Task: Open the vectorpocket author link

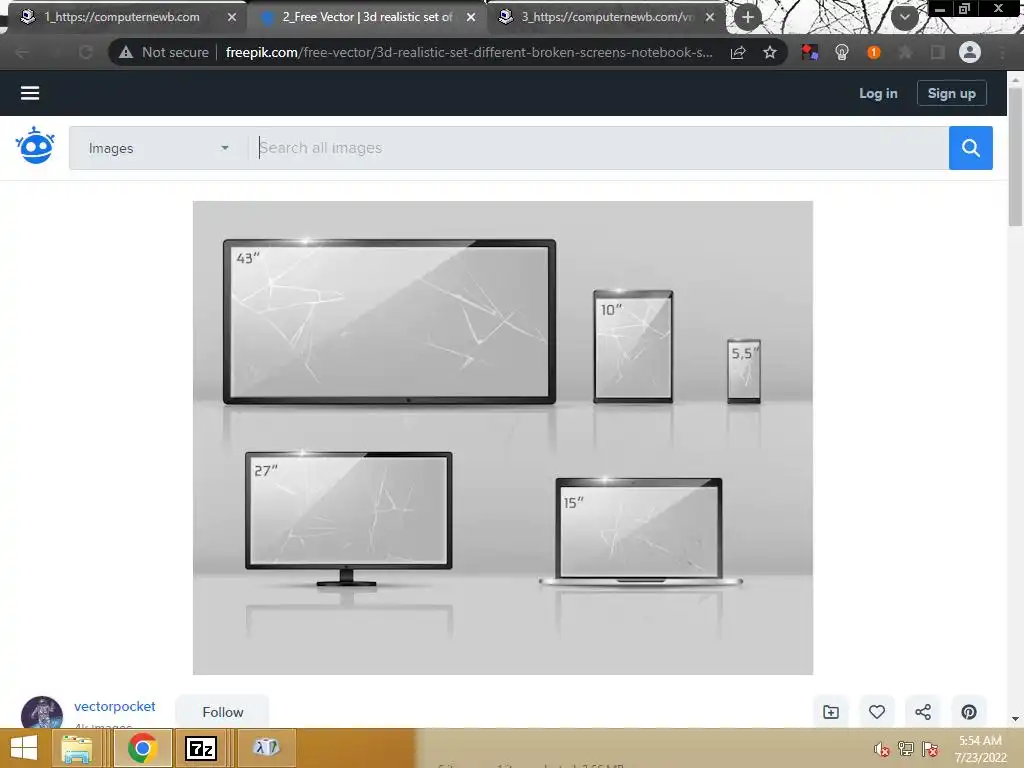Action: (115, 706)
